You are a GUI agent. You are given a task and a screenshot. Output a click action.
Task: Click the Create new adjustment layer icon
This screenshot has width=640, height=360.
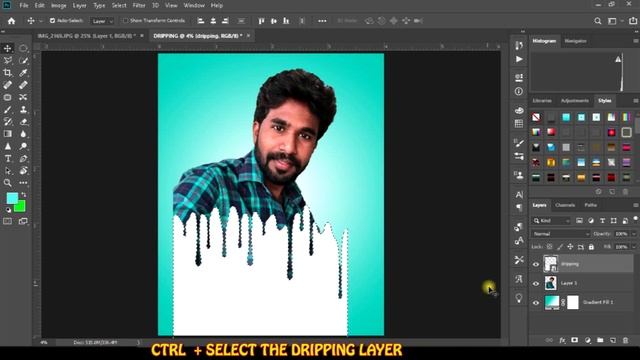[x=587, y=340]
